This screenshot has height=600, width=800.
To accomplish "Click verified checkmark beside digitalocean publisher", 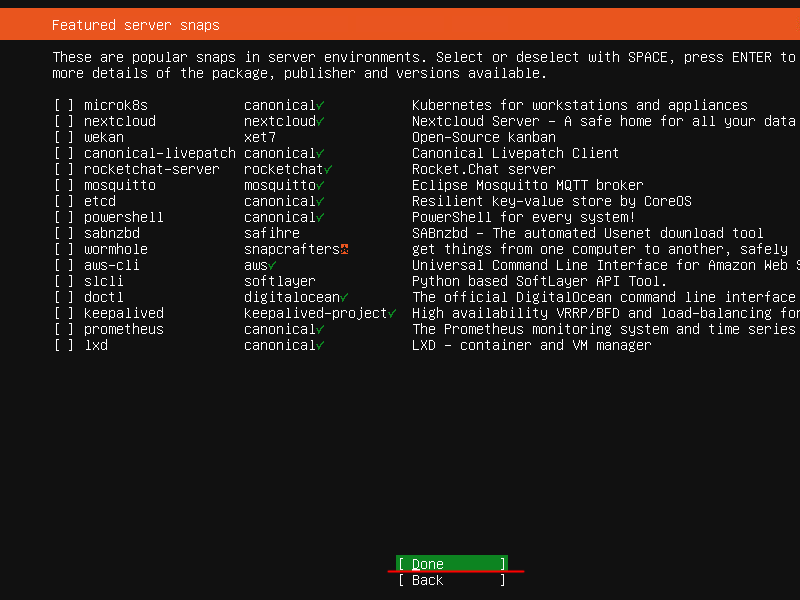I will 344,298.
